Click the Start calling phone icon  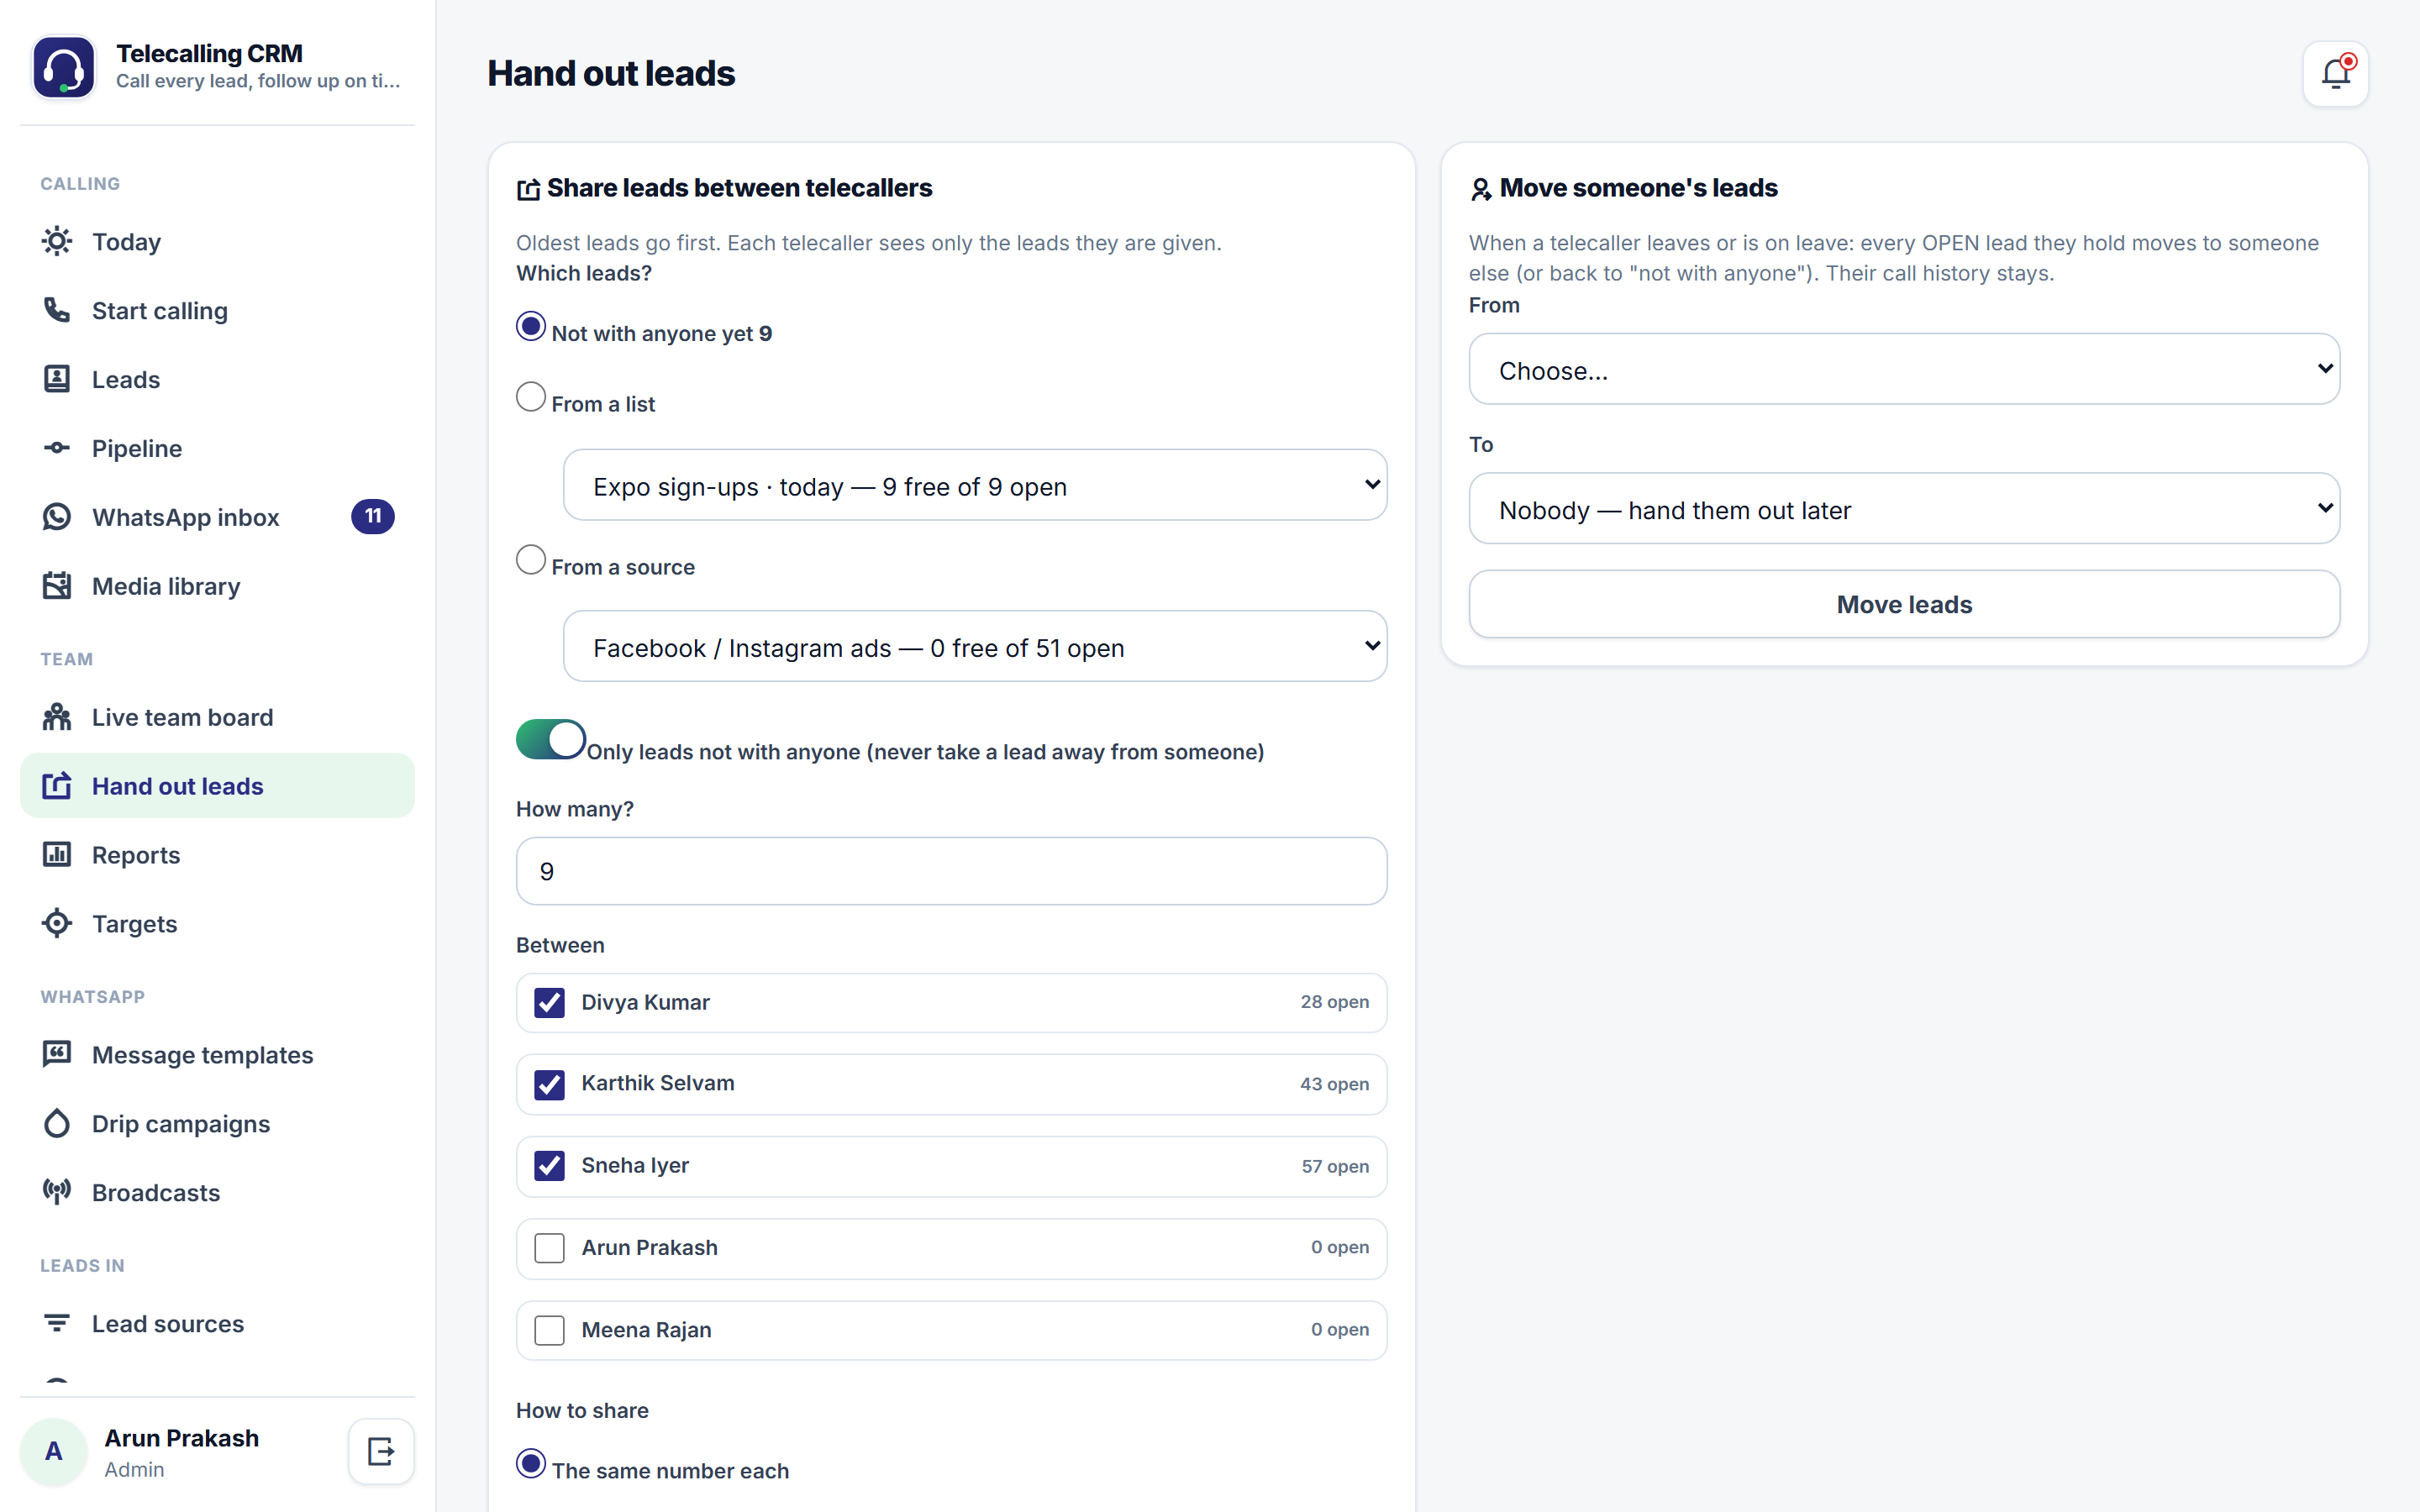[x=57, y=310]
